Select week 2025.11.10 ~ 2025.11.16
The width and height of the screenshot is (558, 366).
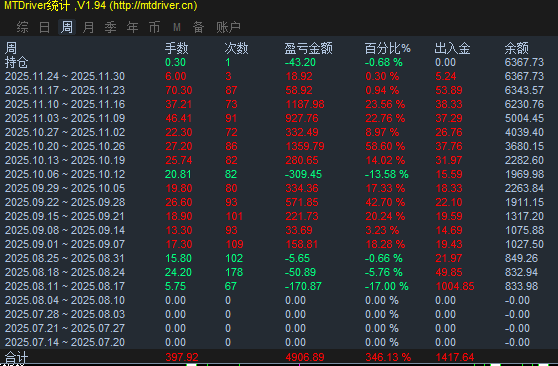65,104
